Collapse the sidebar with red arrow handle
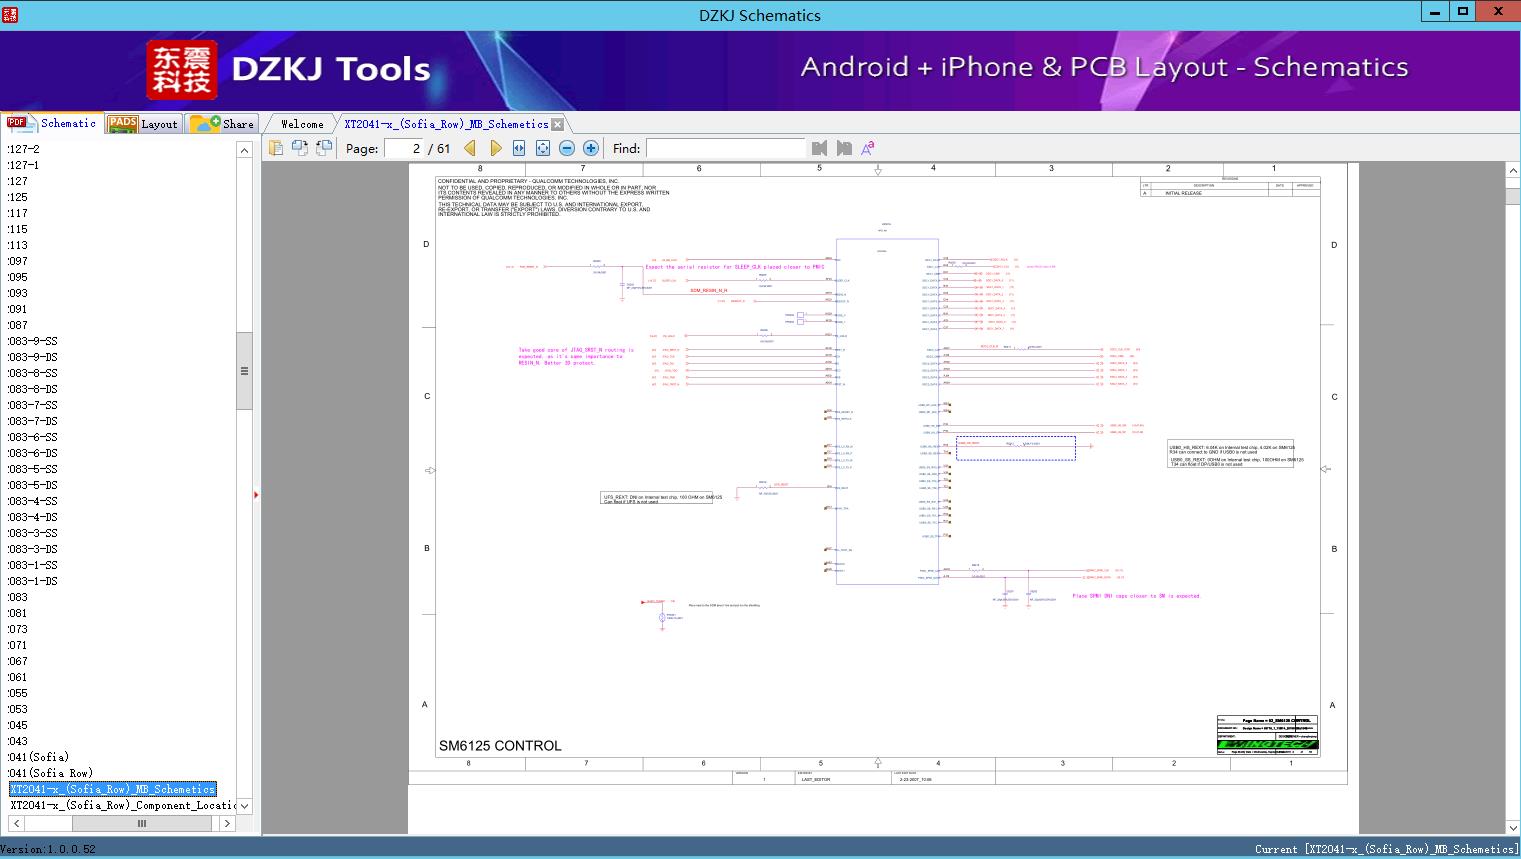Screen dimensions: 1521x859 tap(256, 495)
